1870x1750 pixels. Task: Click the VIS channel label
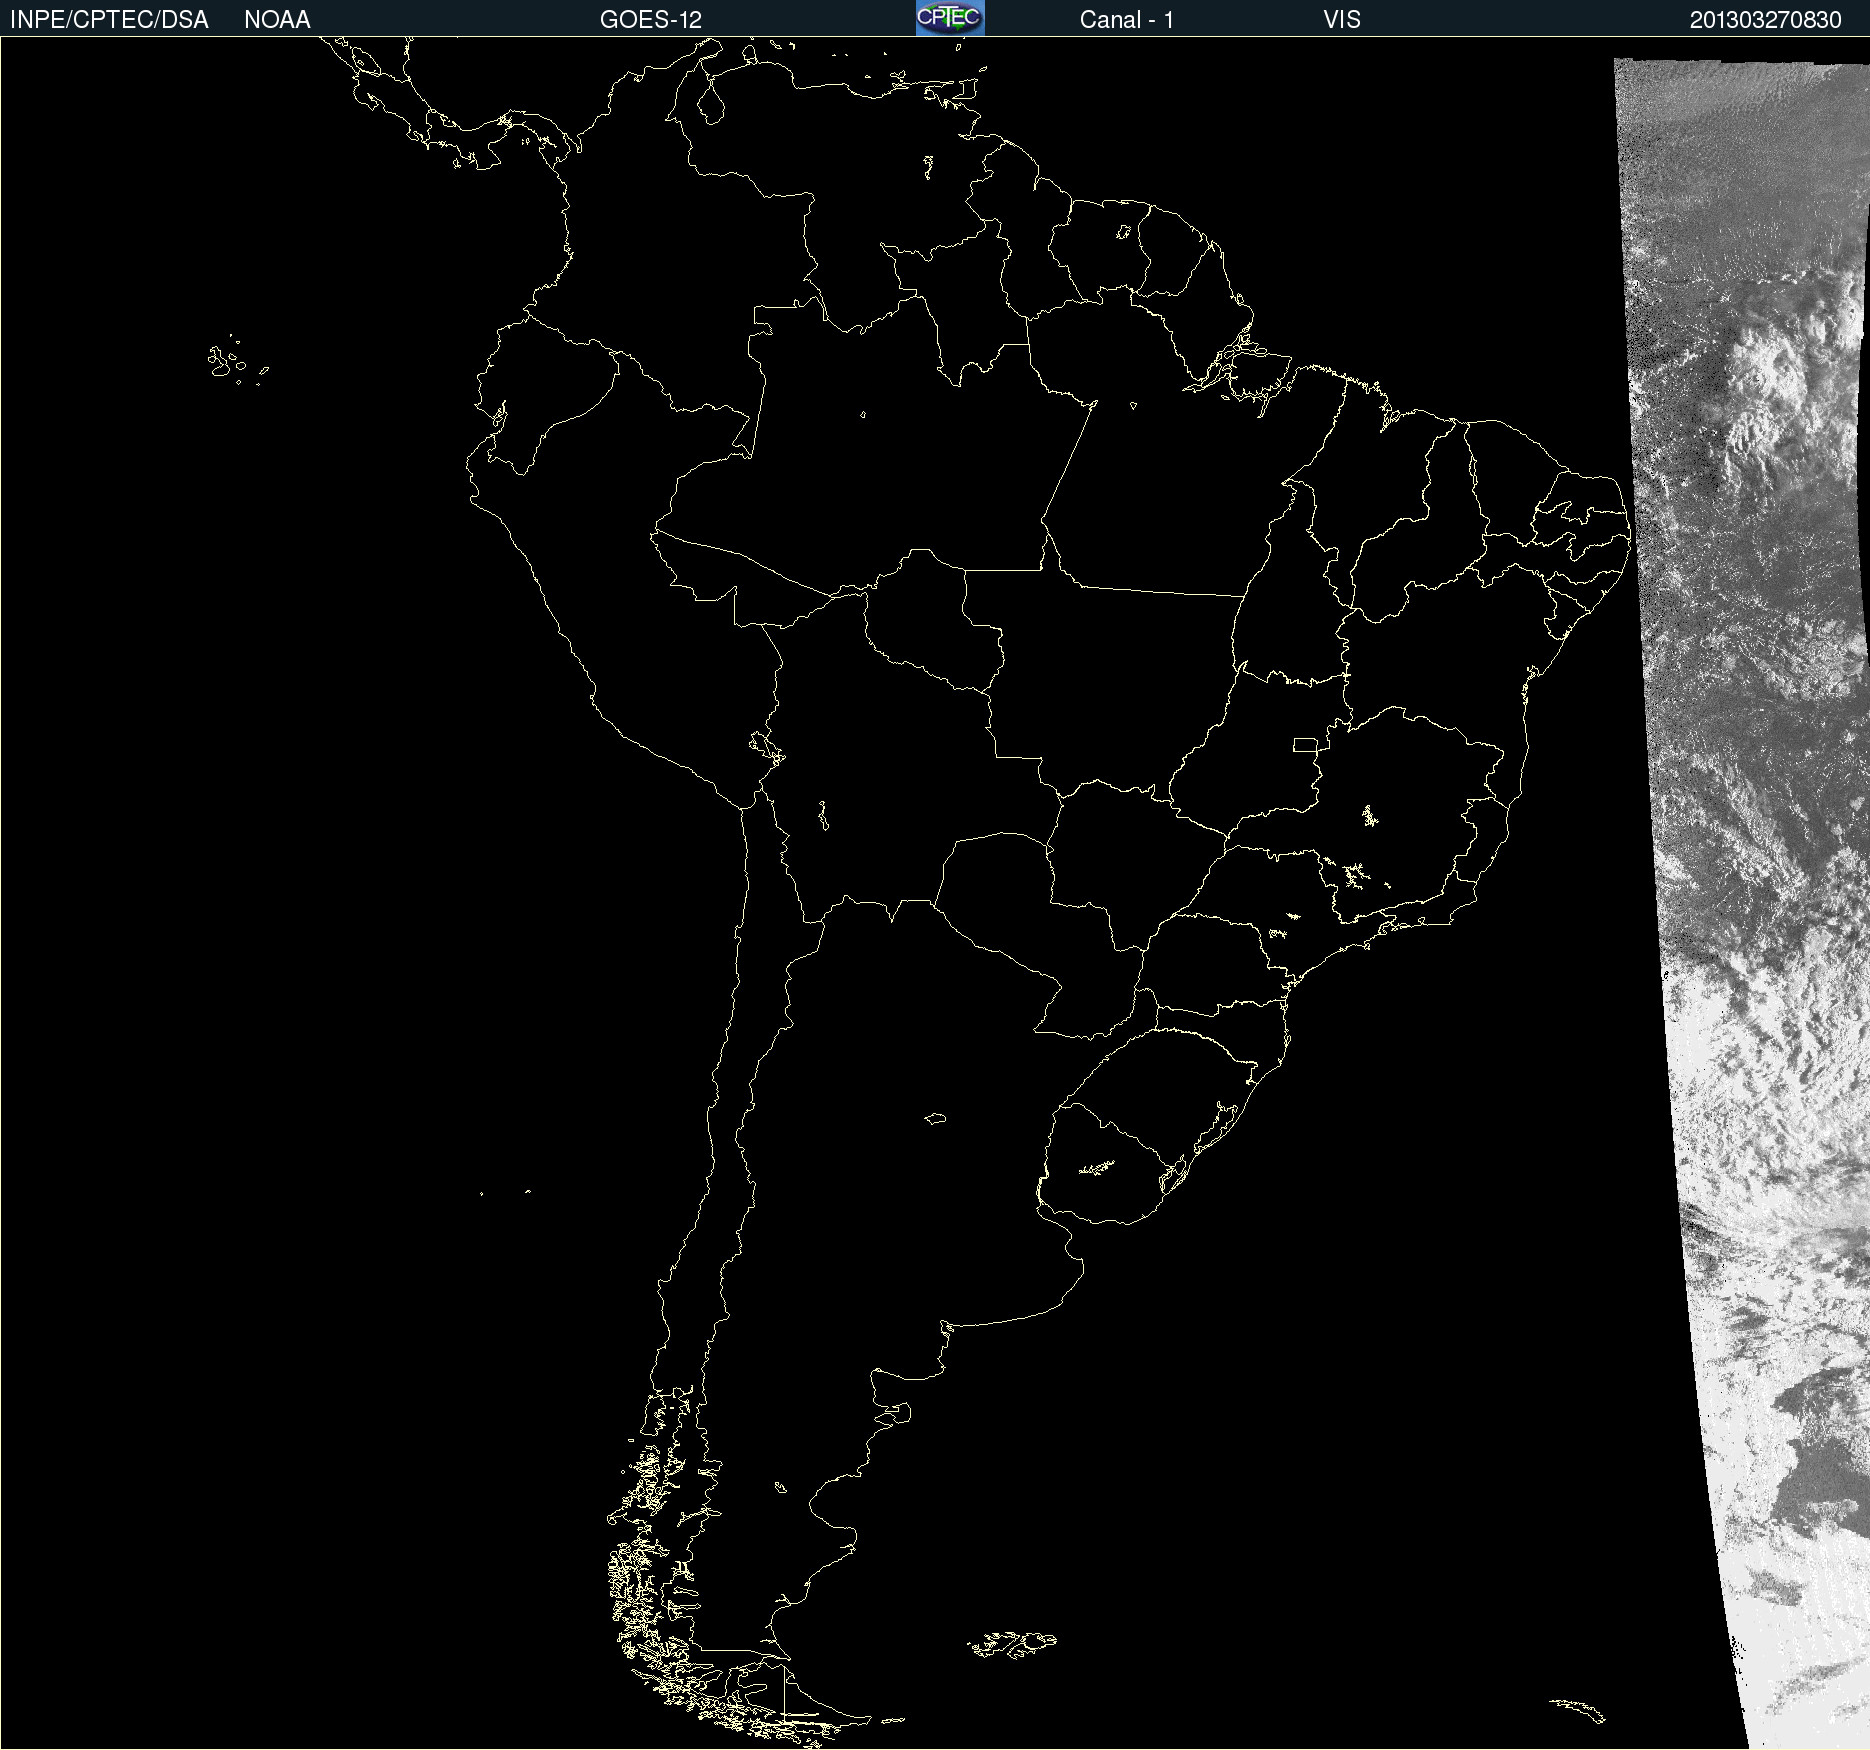[x=1342, y=20]
